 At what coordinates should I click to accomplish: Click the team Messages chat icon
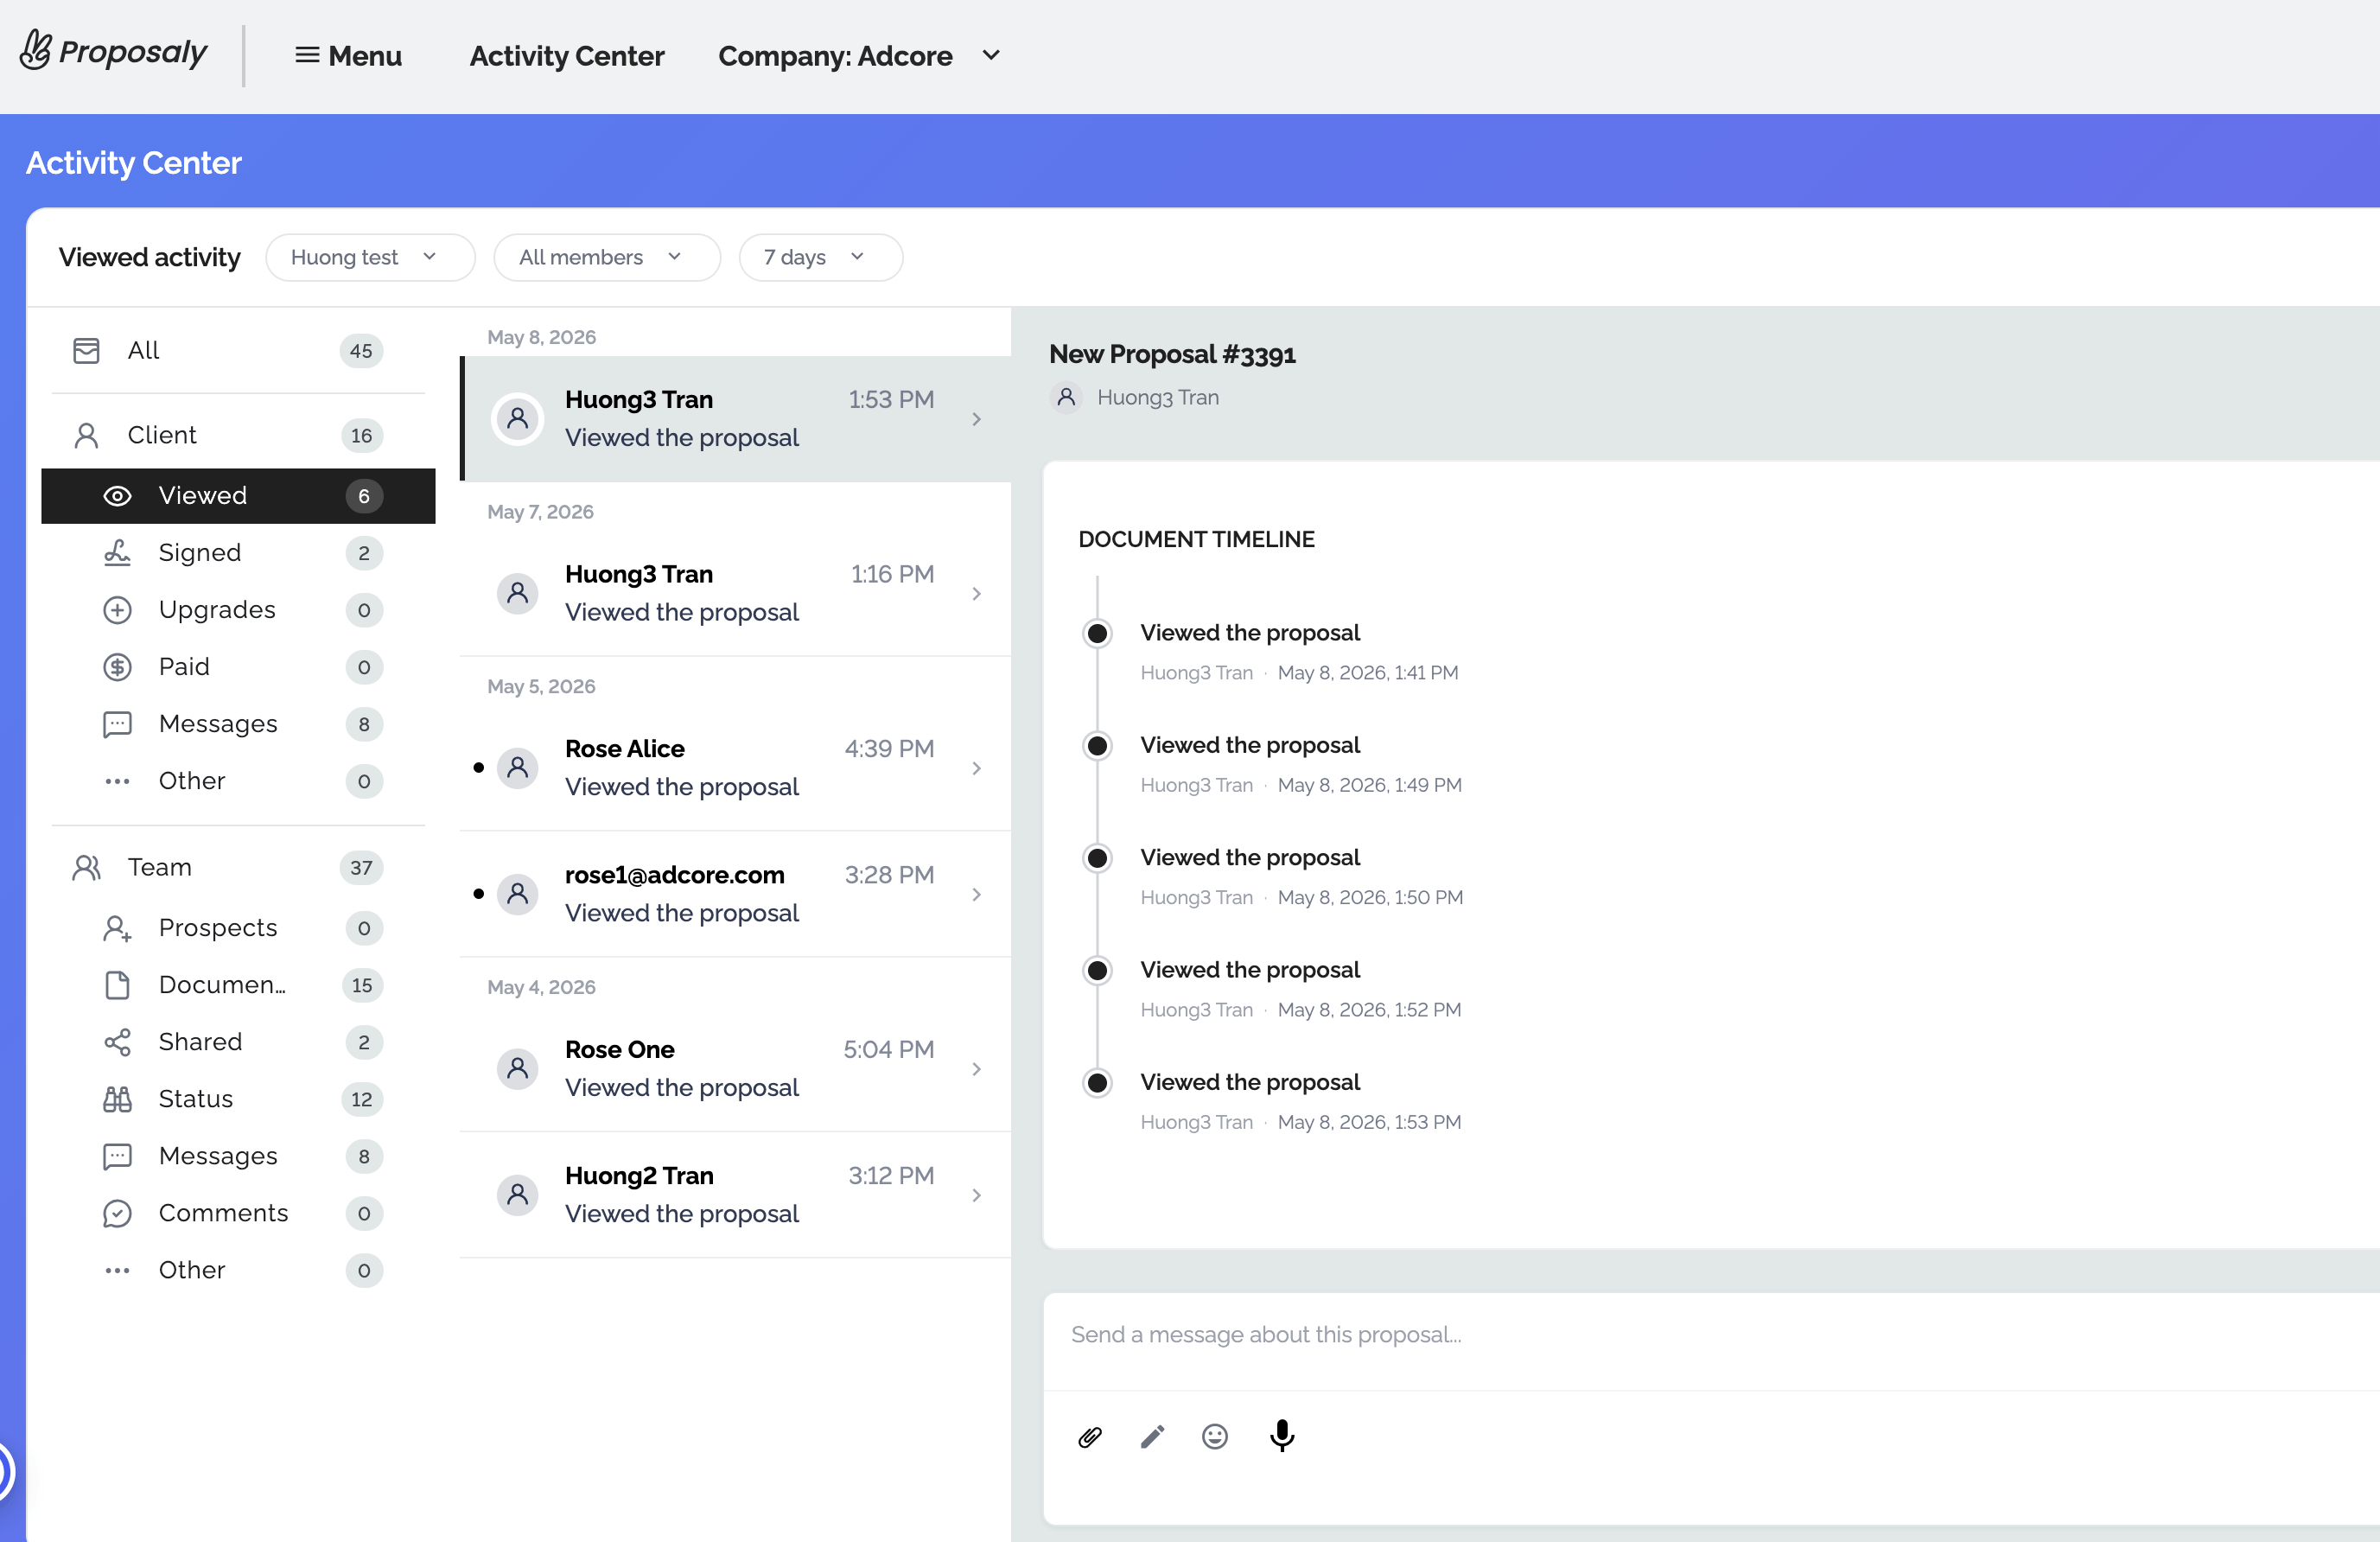click(x=118, y=1156)
